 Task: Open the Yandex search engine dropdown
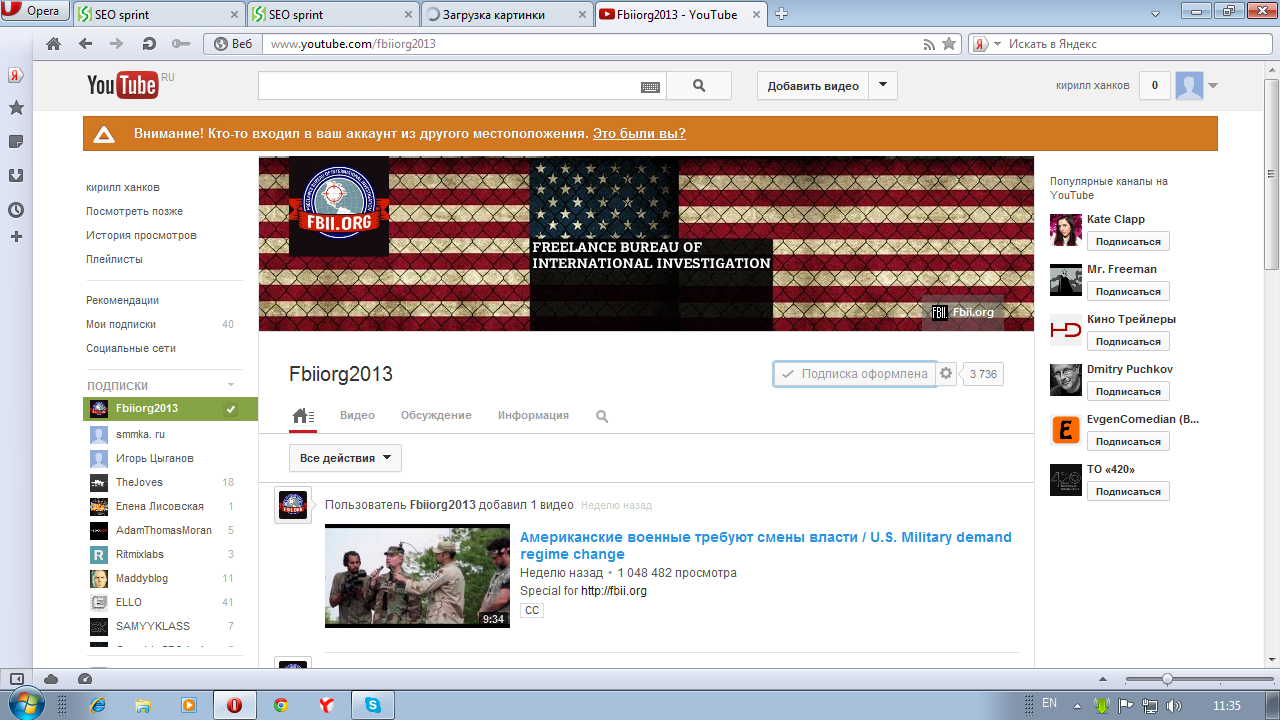pos(986,44)
